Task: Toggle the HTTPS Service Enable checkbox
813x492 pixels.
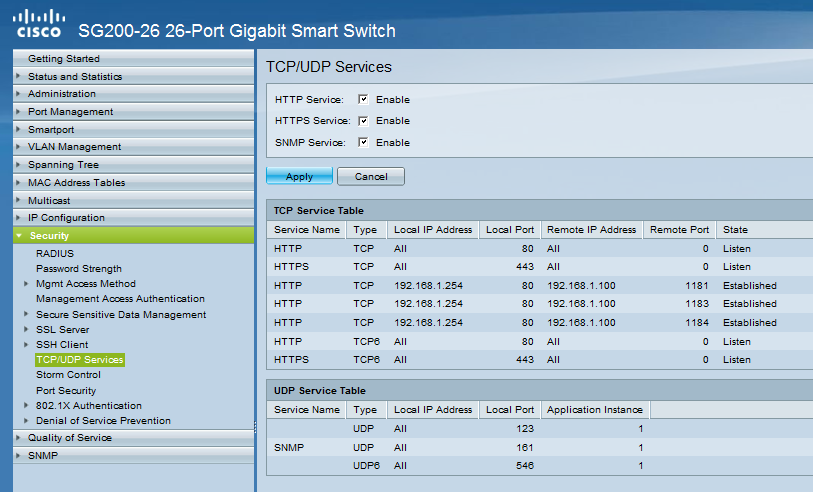Action: (363, 121)
